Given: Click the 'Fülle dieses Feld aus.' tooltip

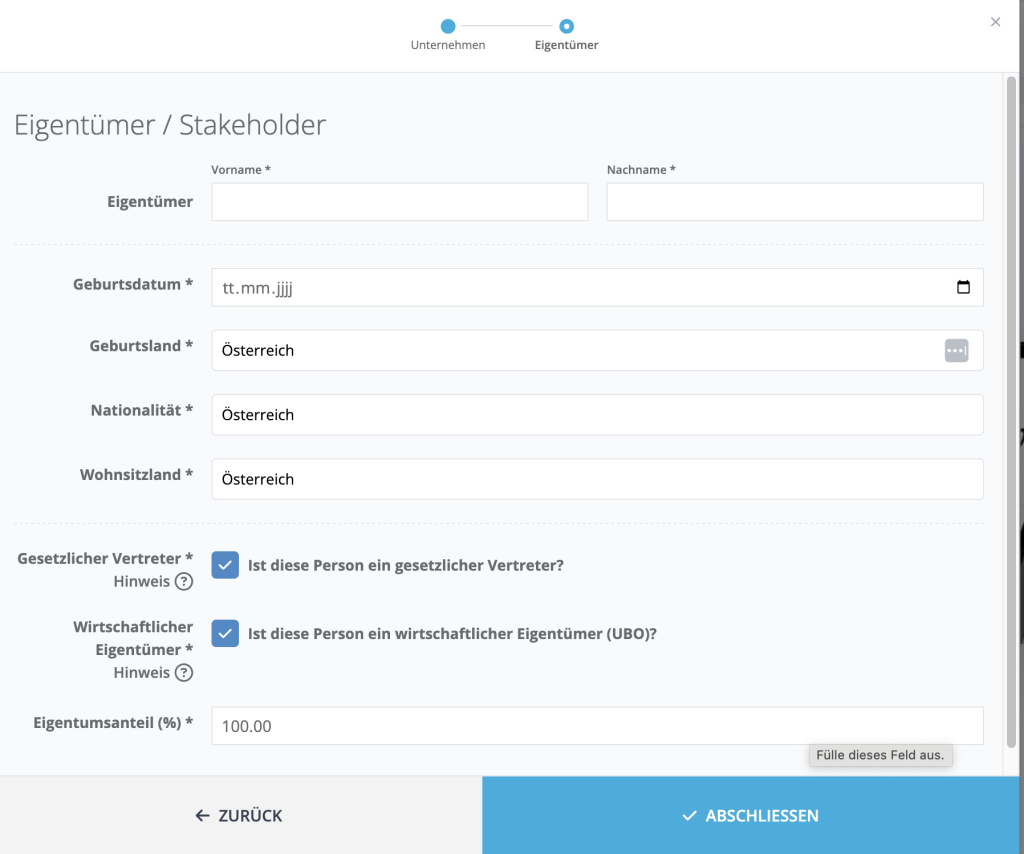Looking at the screenshot, I should [x=880, y=755].
